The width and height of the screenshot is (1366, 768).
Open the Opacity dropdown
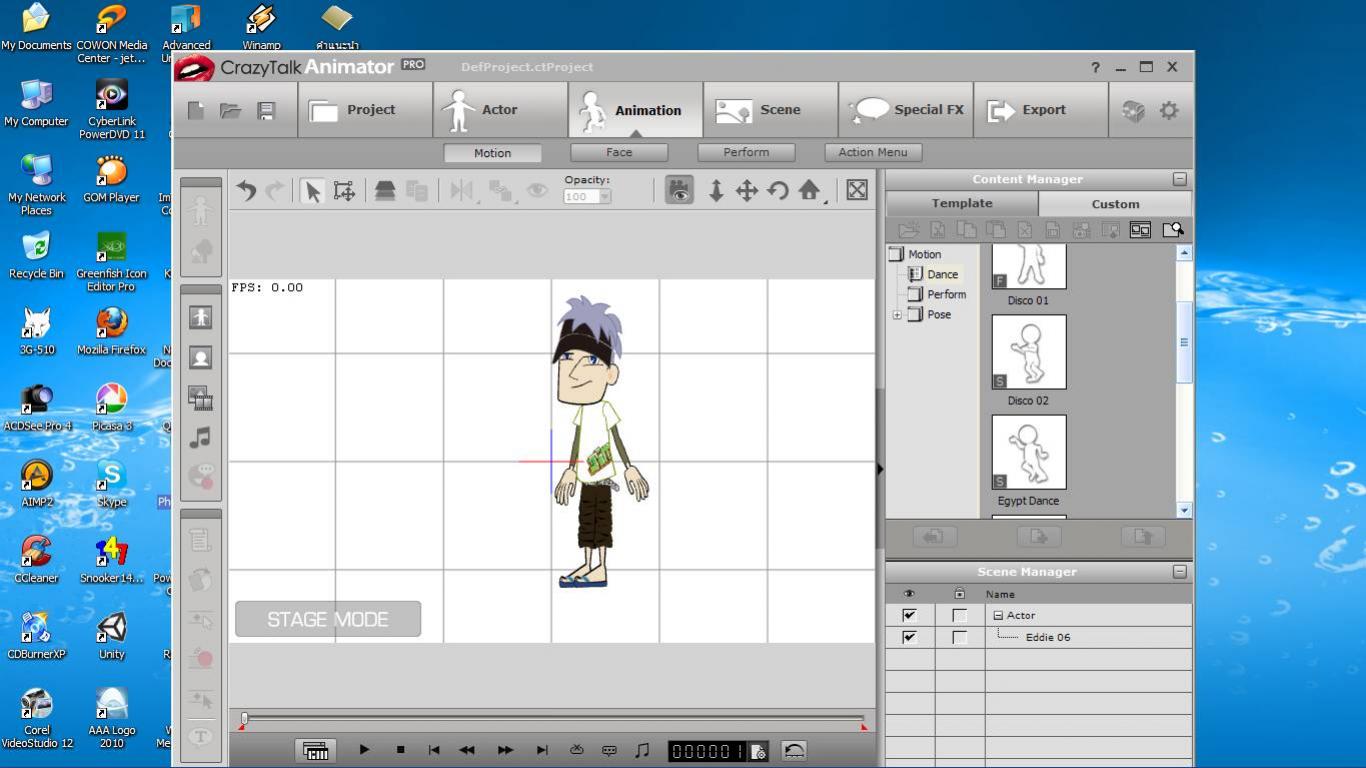[x=605, y=197]
